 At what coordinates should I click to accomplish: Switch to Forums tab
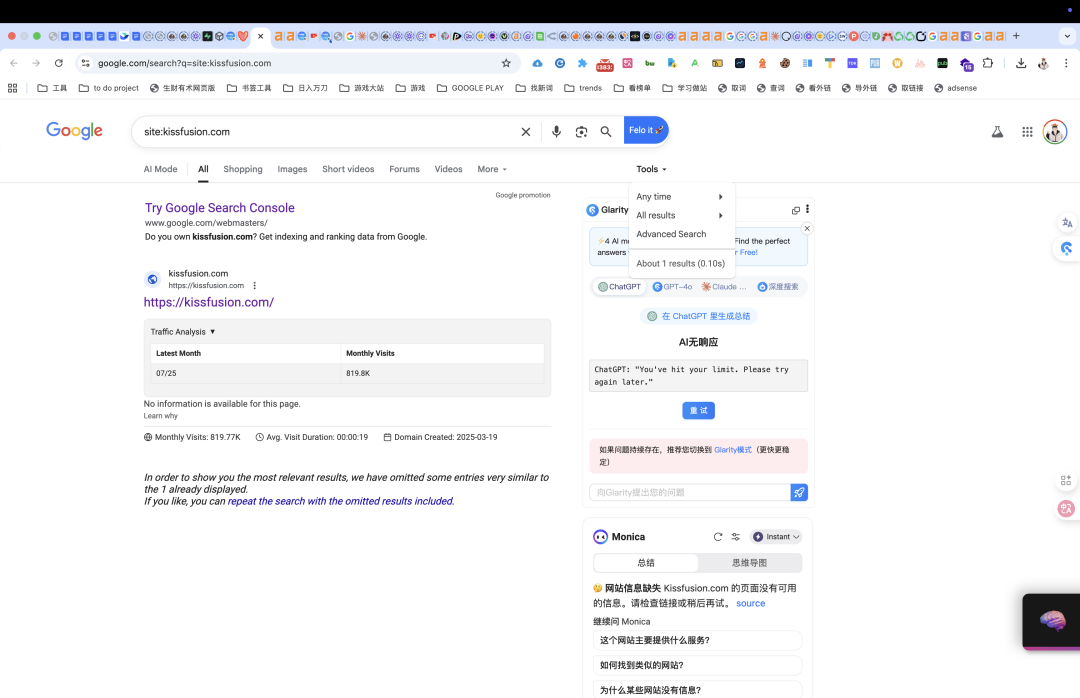404,169
